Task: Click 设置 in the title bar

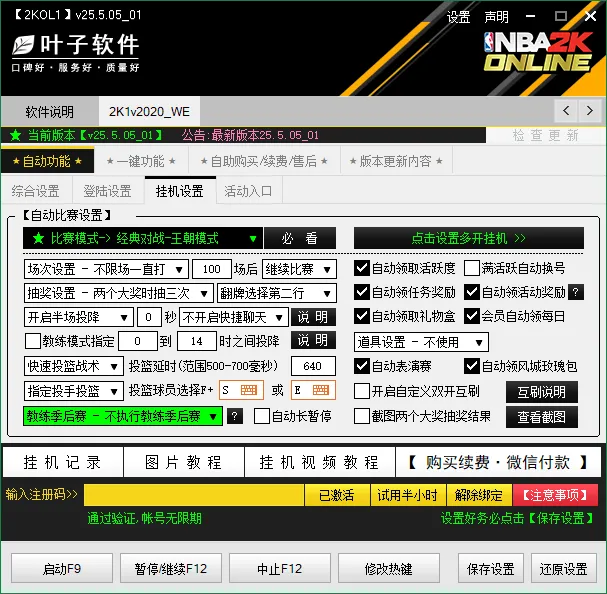Action: [459, 17]
